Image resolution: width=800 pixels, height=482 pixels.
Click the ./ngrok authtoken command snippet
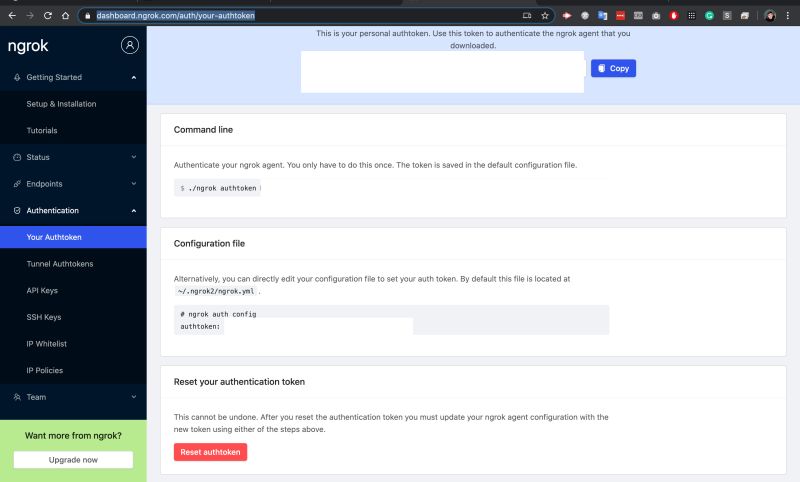point(217,188)
